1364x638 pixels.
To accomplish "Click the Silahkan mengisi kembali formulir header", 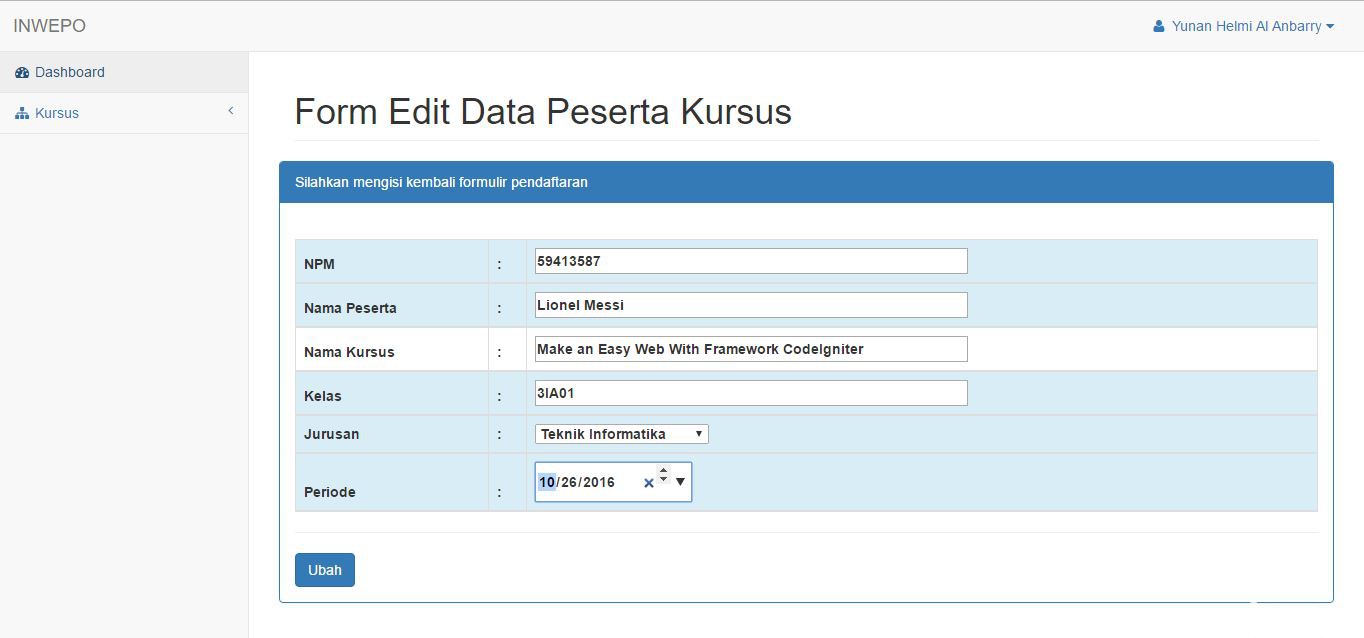I will point(440,182).
